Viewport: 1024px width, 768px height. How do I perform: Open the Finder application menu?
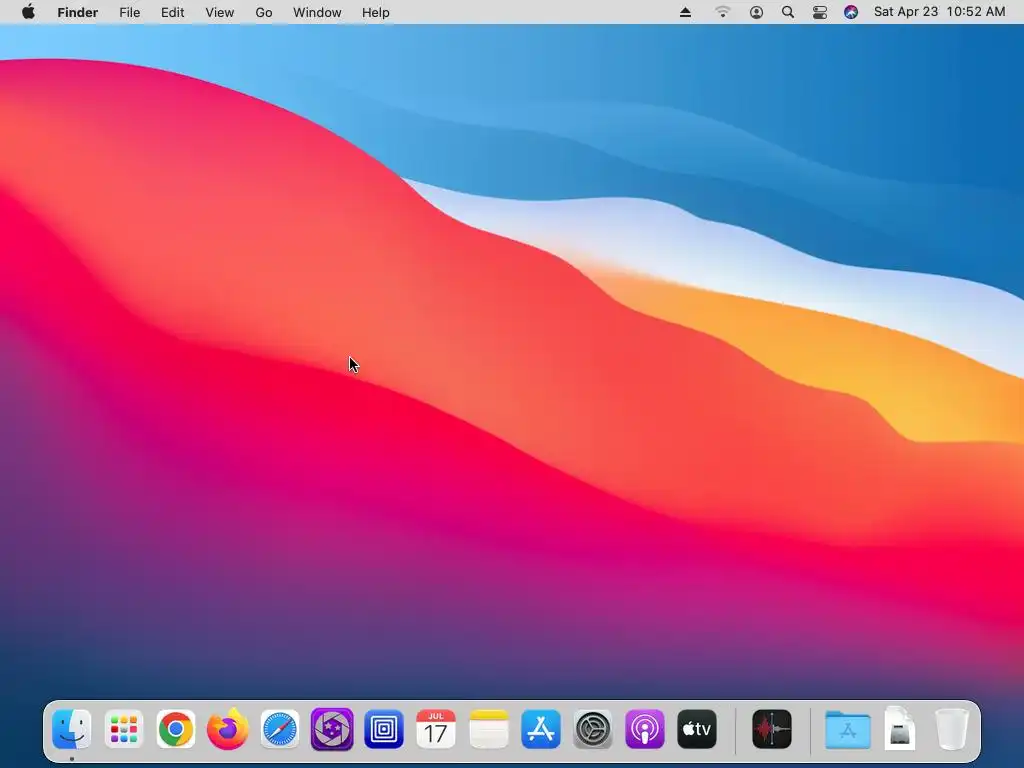pos(78,12)
